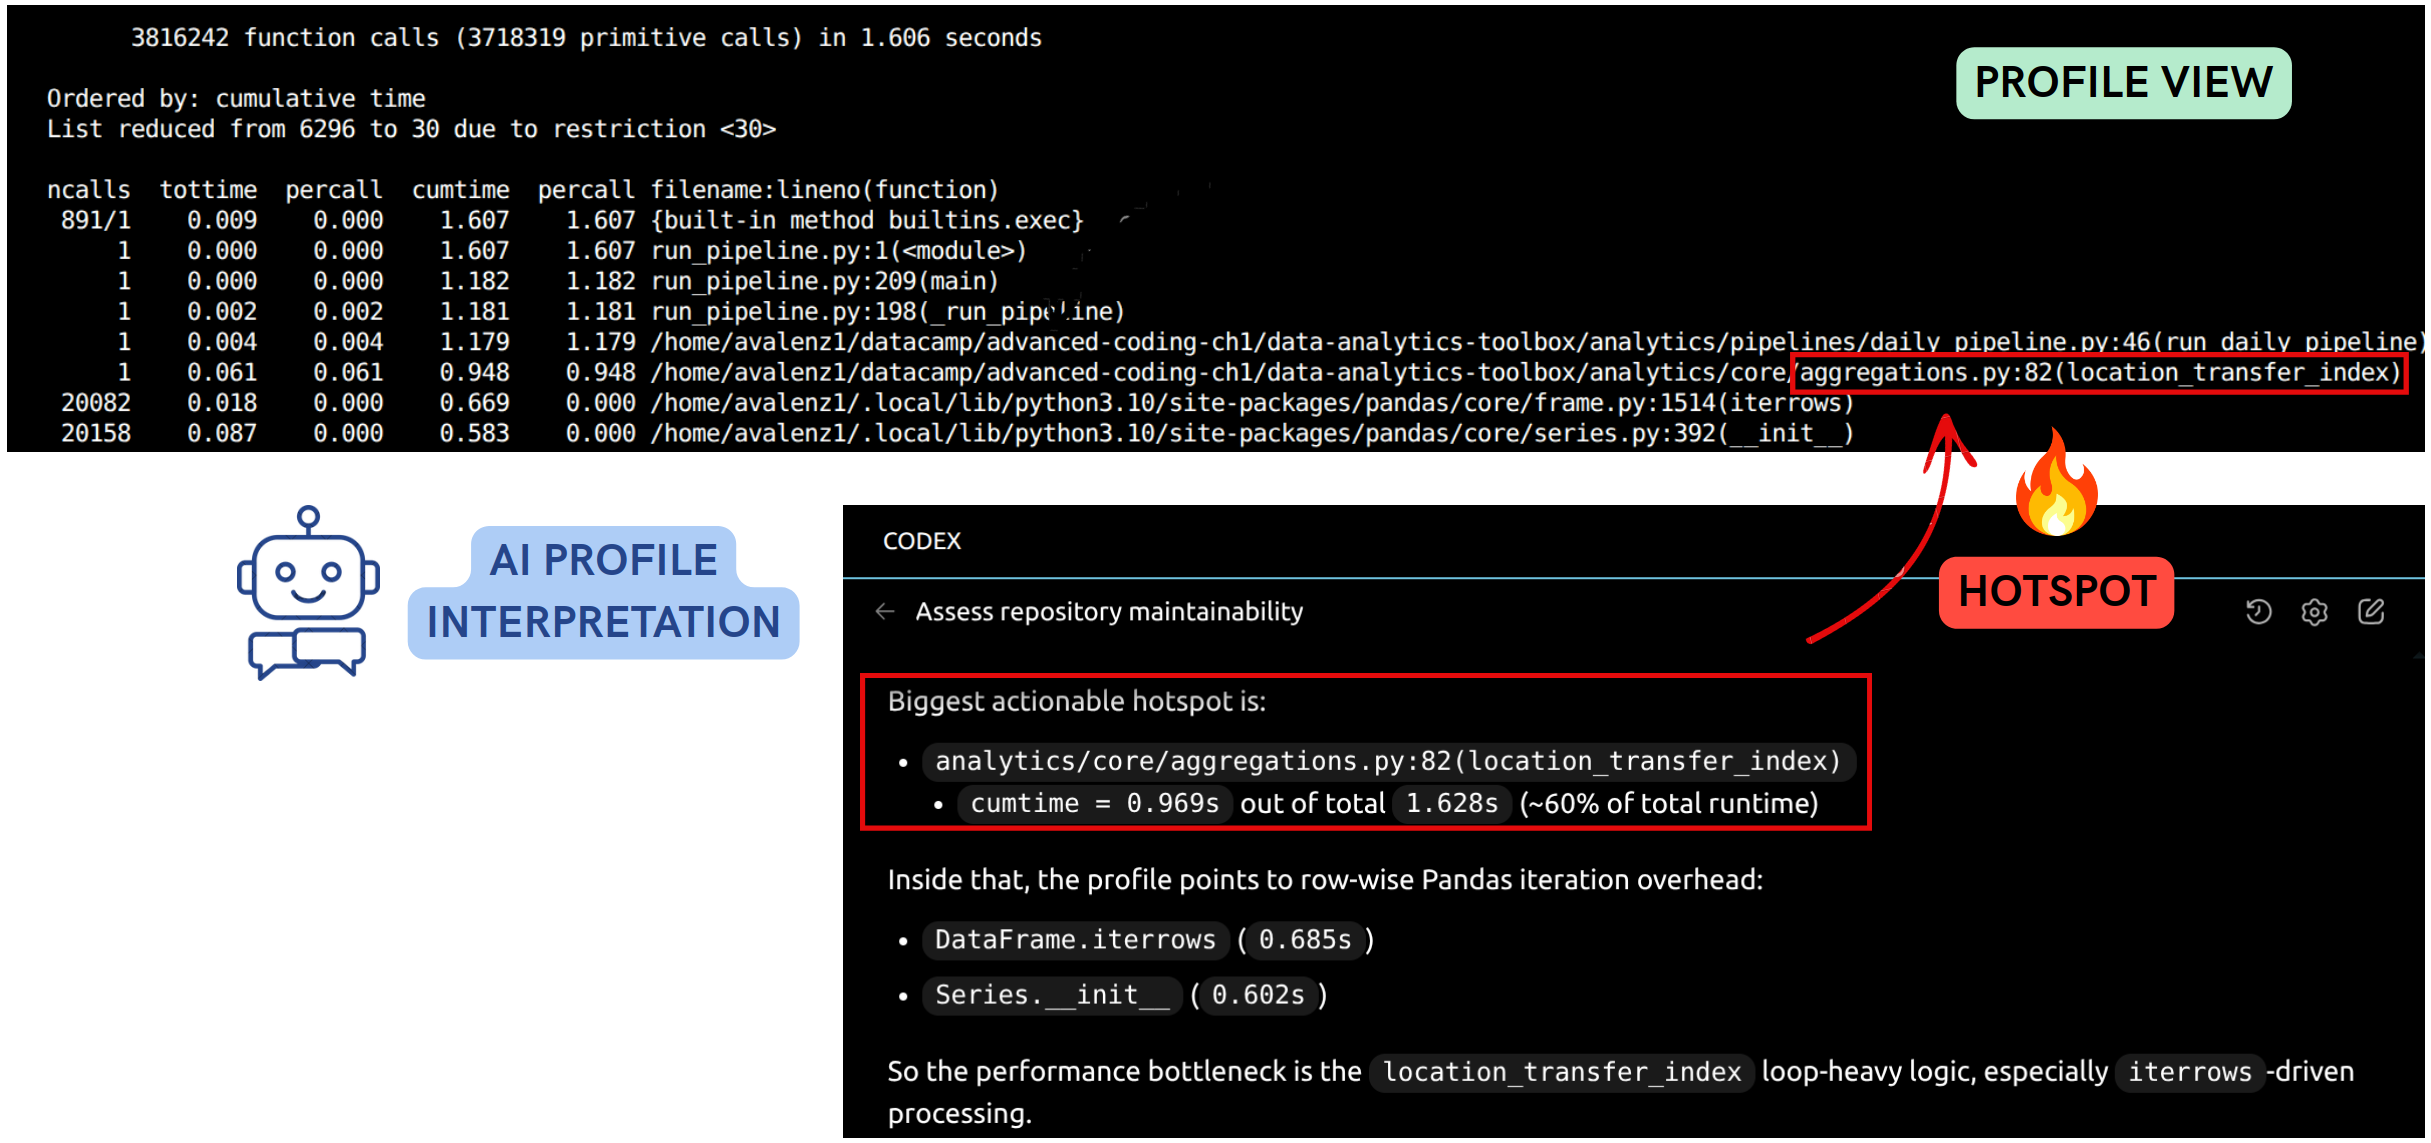This screenshot has height=1143, width=2431.
Task: Click the Assess repository maintainability title
Action: coord(1109,611)
